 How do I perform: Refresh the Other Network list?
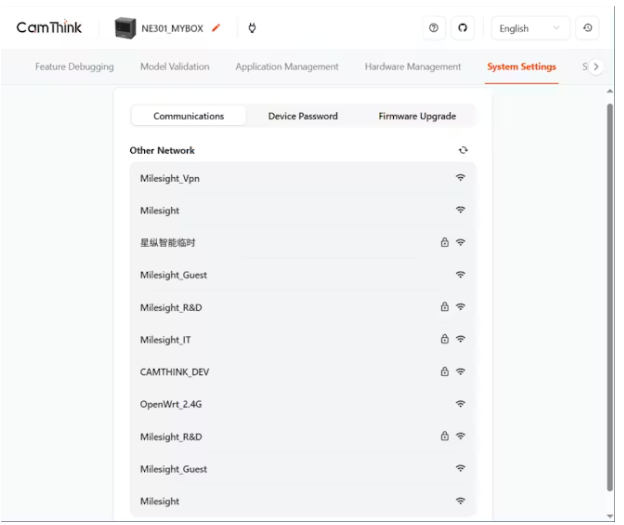coord(462,150)
